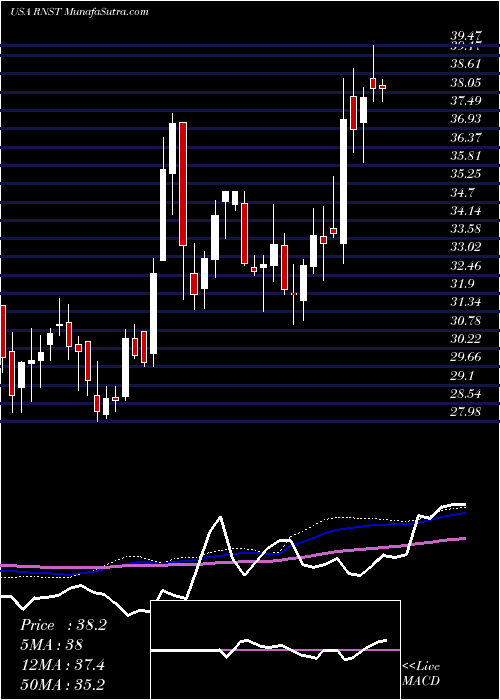Viewport: 500px width, 700px height.
Task: Click the 32.46 price axis label
Action: coord(466,266)
